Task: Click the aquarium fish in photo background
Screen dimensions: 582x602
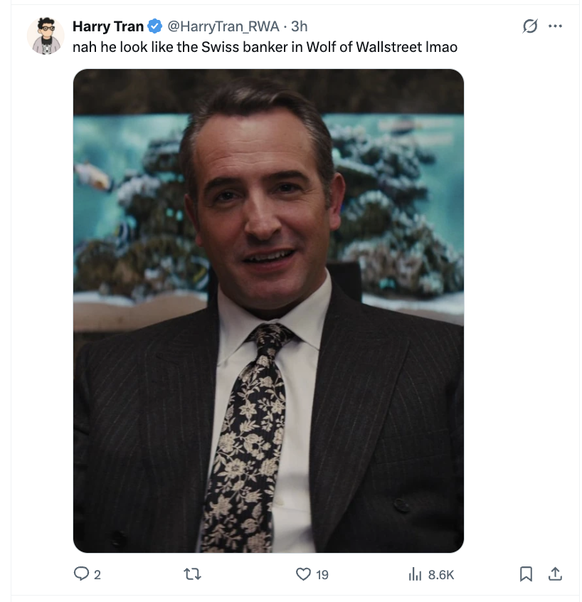Action: point(93,176)
